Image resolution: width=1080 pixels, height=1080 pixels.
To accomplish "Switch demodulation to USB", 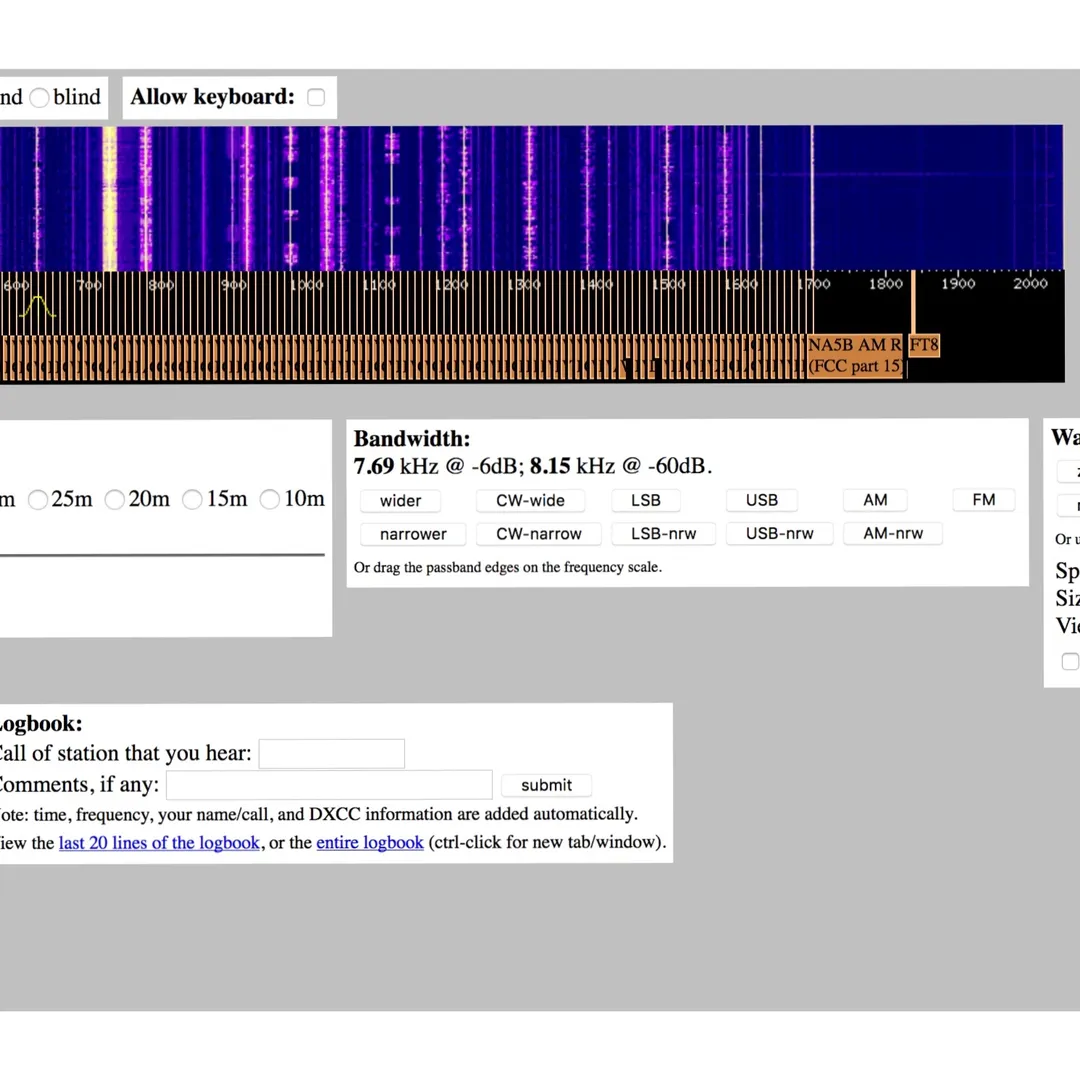I will tap(761, 500).
